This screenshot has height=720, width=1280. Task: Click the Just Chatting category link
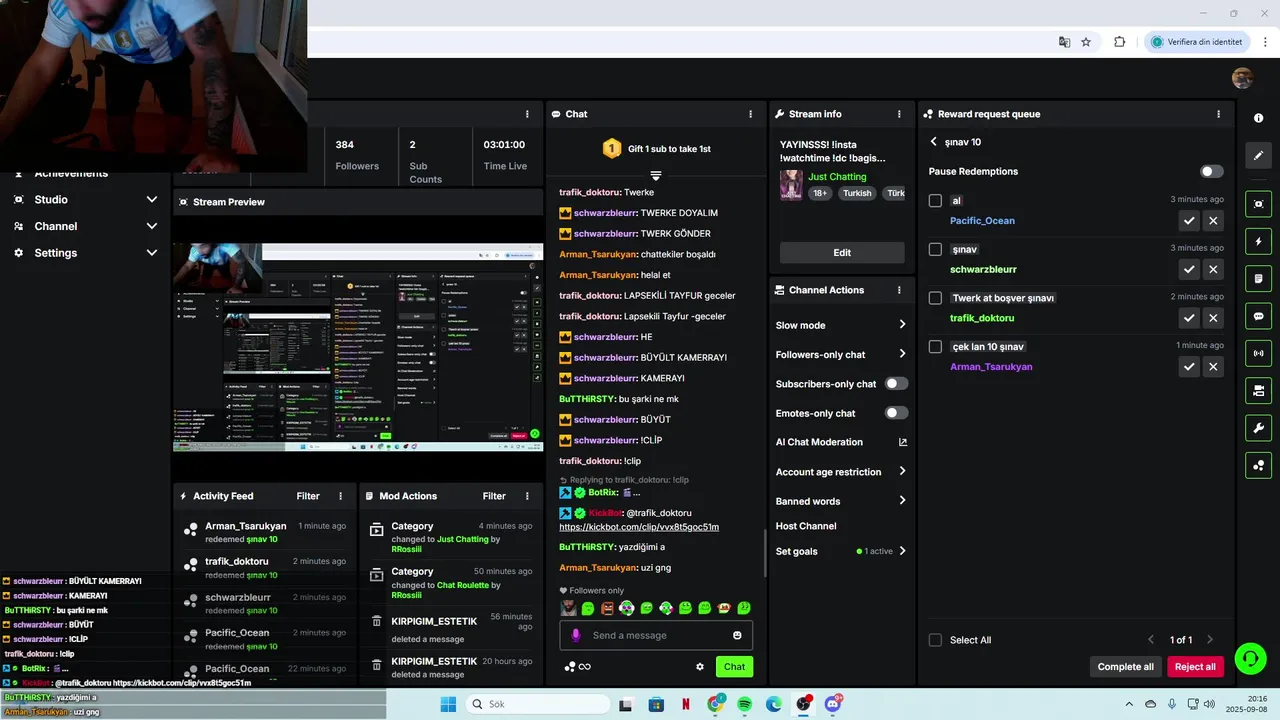tap(837, 177)
